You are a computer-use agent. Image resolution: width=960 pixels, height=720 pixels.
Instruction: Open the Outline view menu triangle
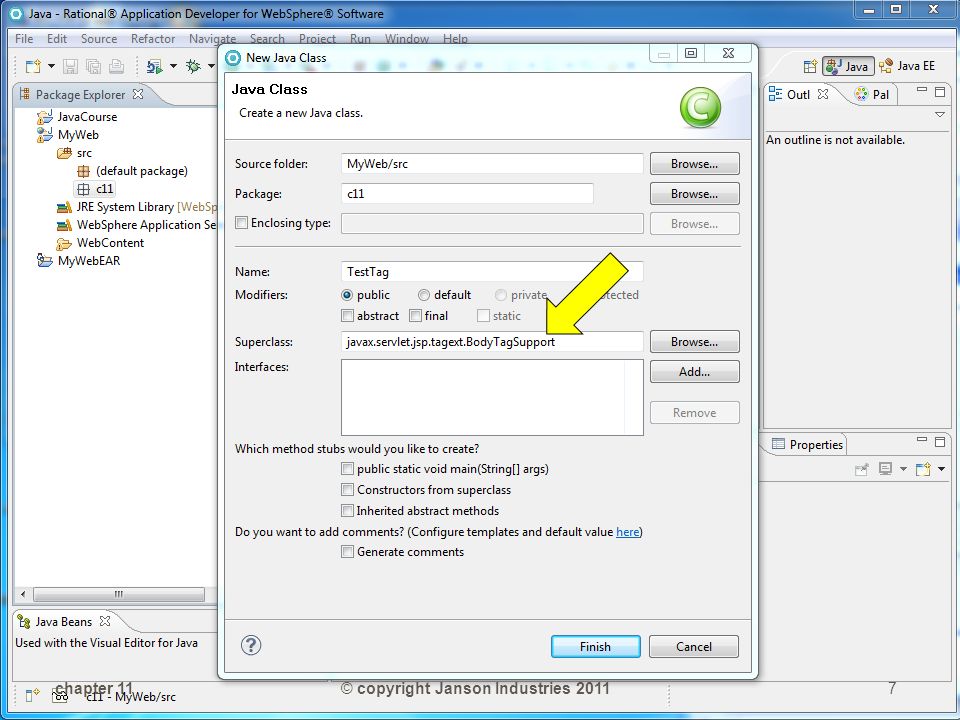point(940,114)
